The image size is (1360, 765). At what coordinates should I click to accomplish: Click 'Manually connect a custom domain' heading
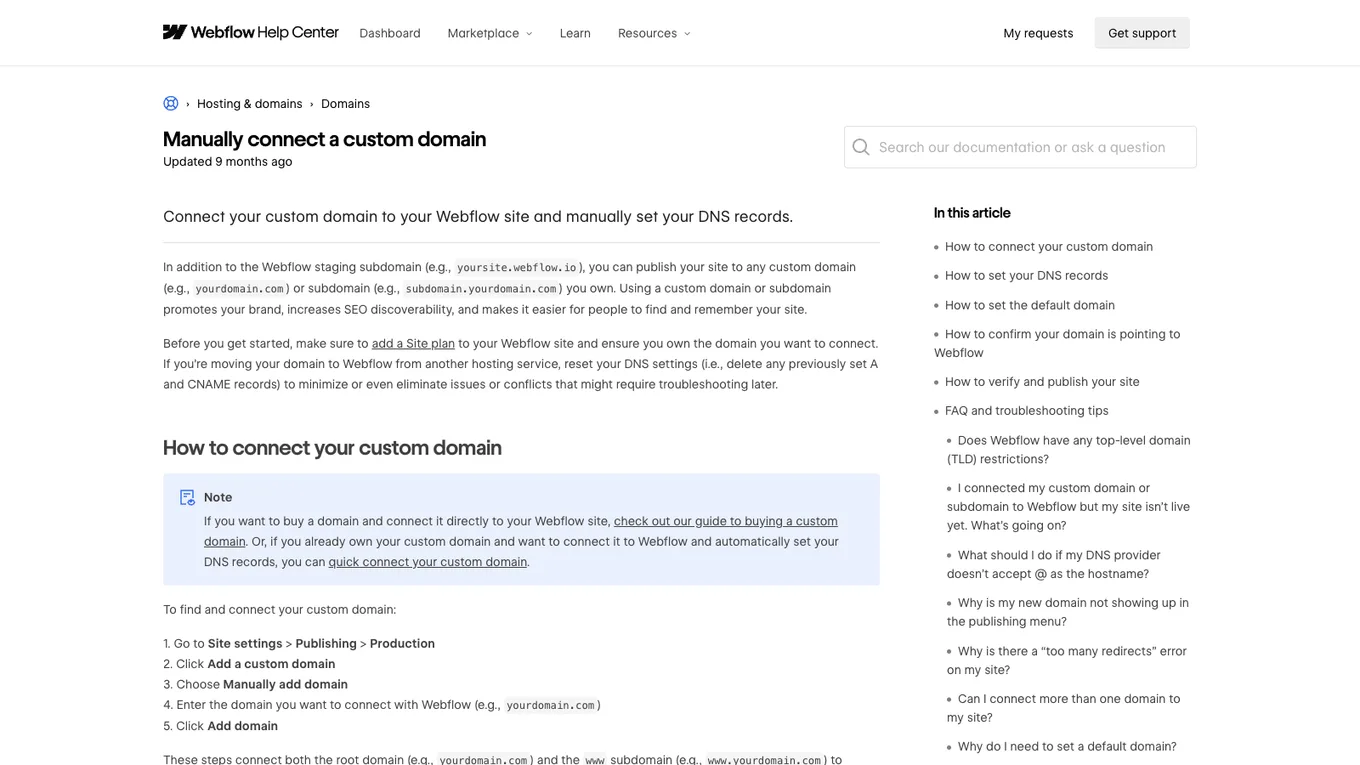pyautogui.click(x=324, y=139)
